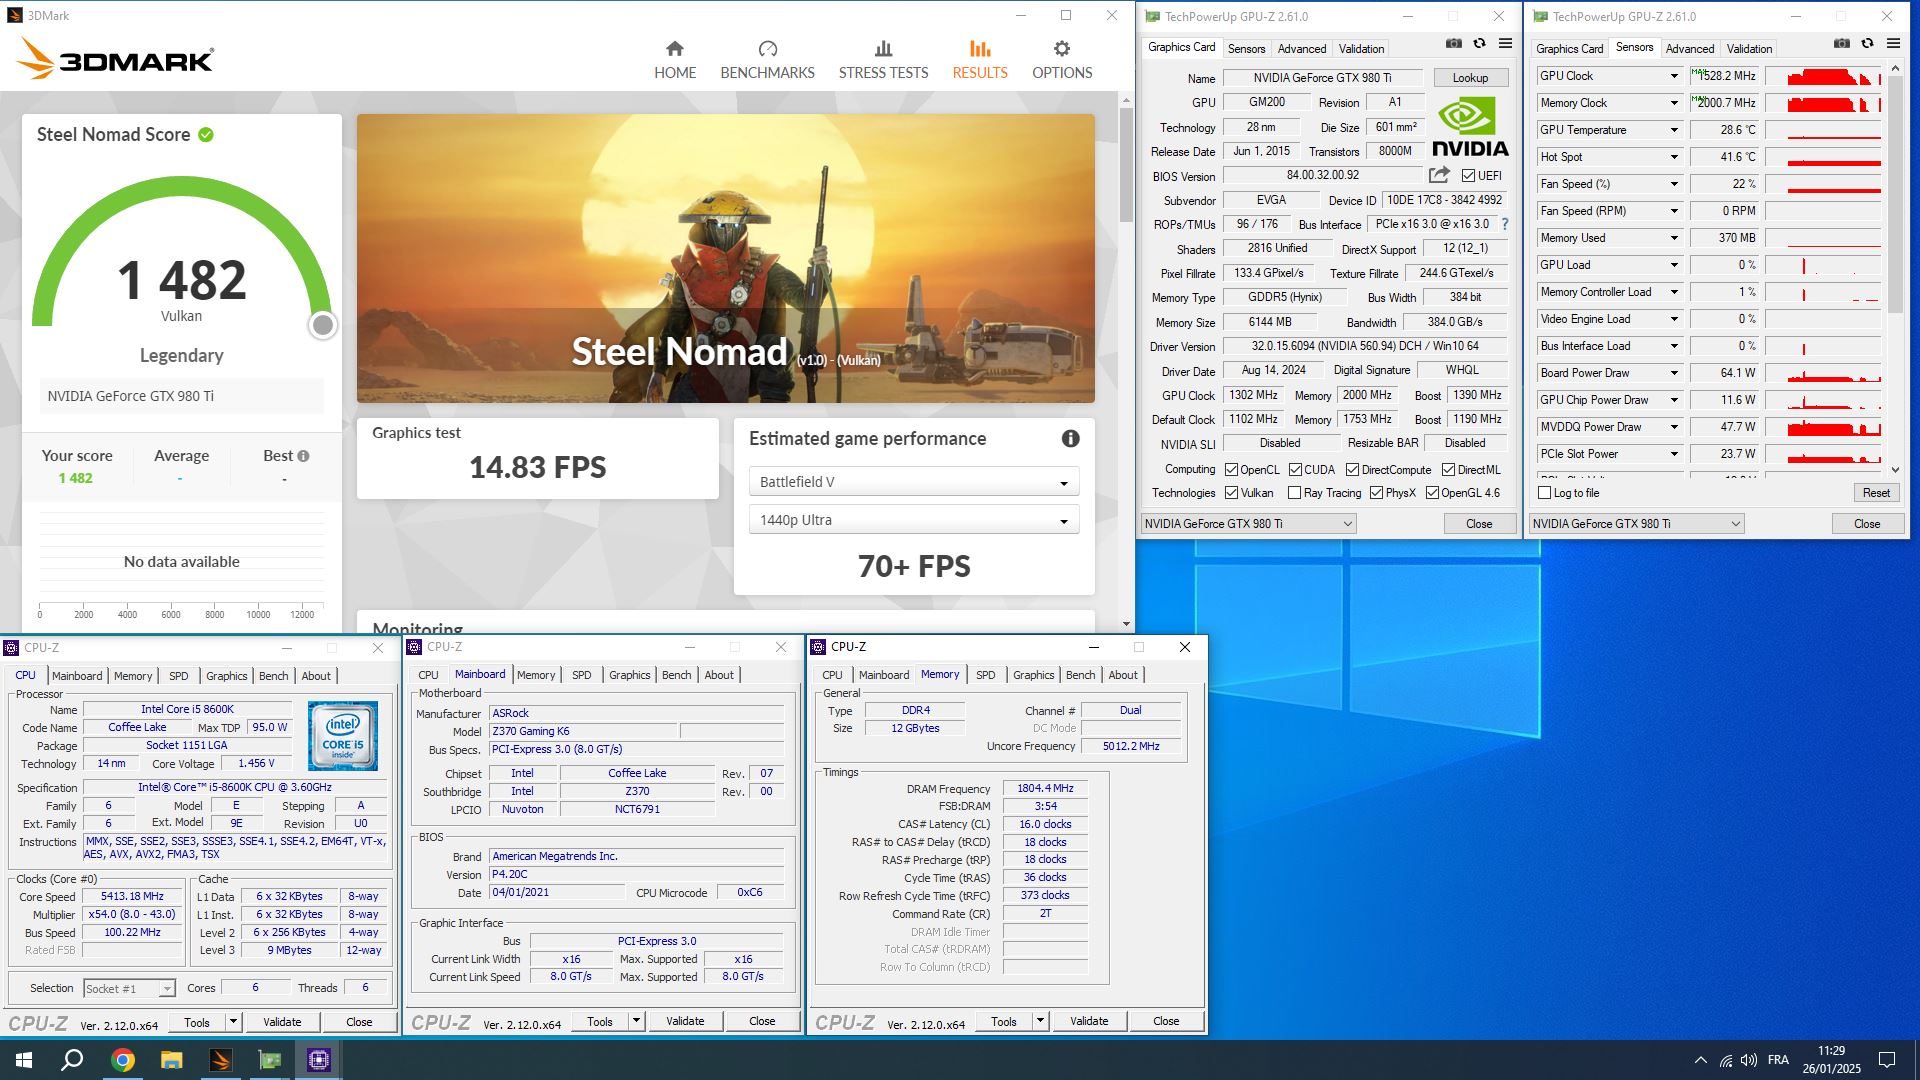Screen dimensions: 1920x1080
Task: Click the estimated game performance info icon
Action: pyautogui.click(x=1070, y=438)
